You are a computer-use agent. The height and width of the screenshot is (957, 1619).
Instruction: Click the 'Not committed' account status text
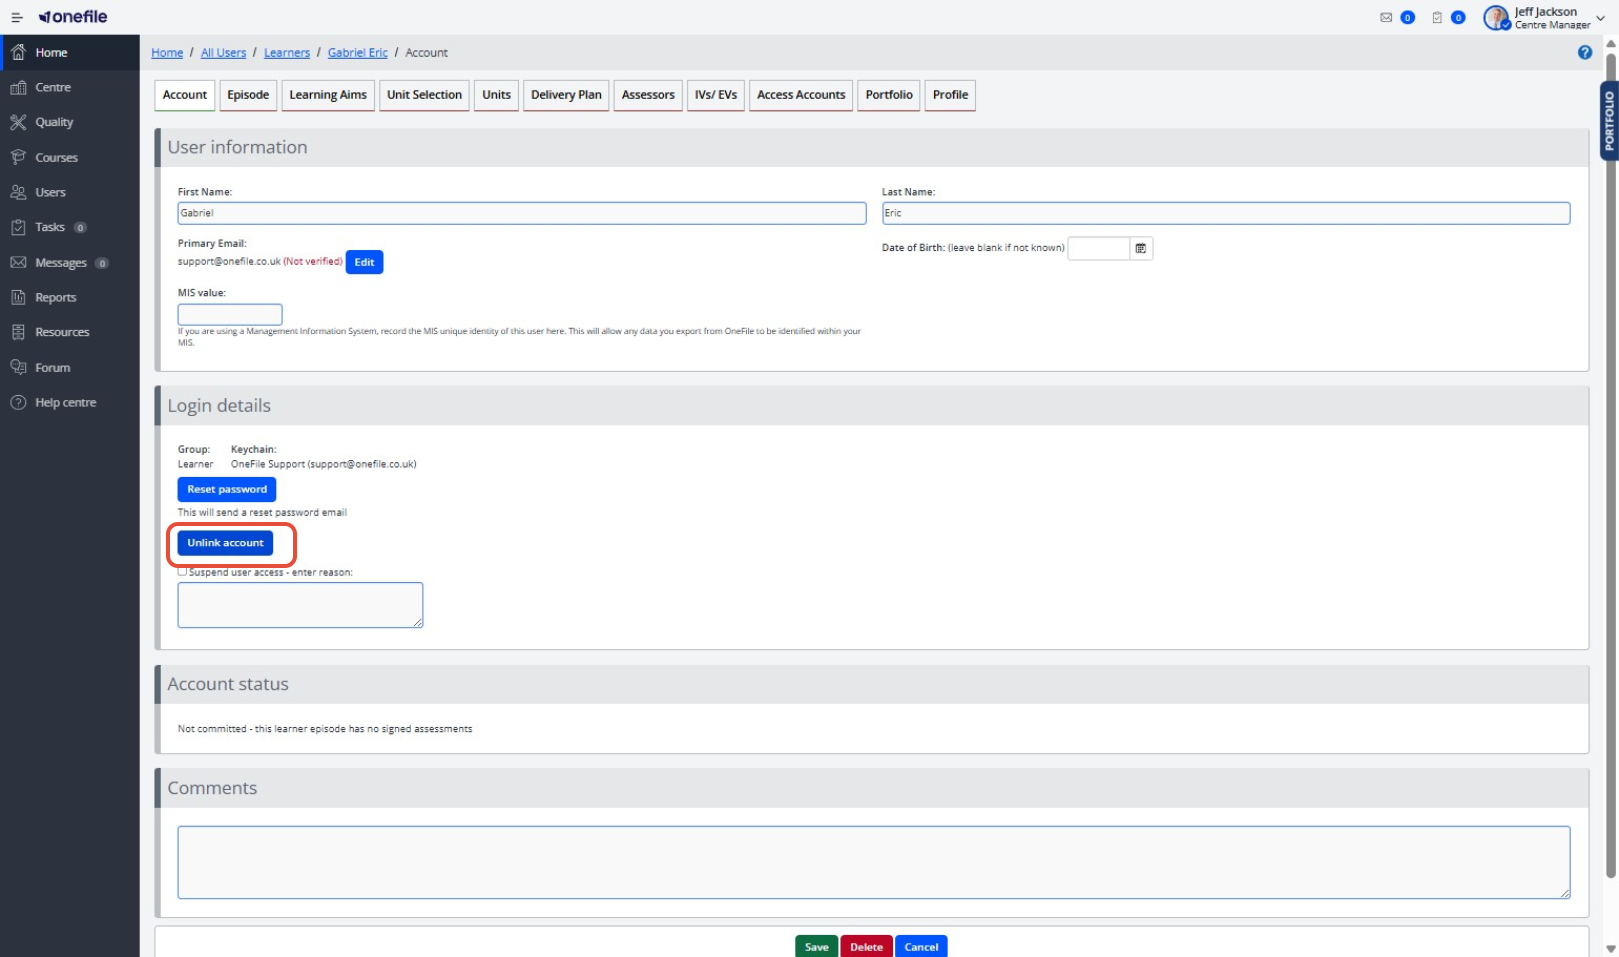325,729
